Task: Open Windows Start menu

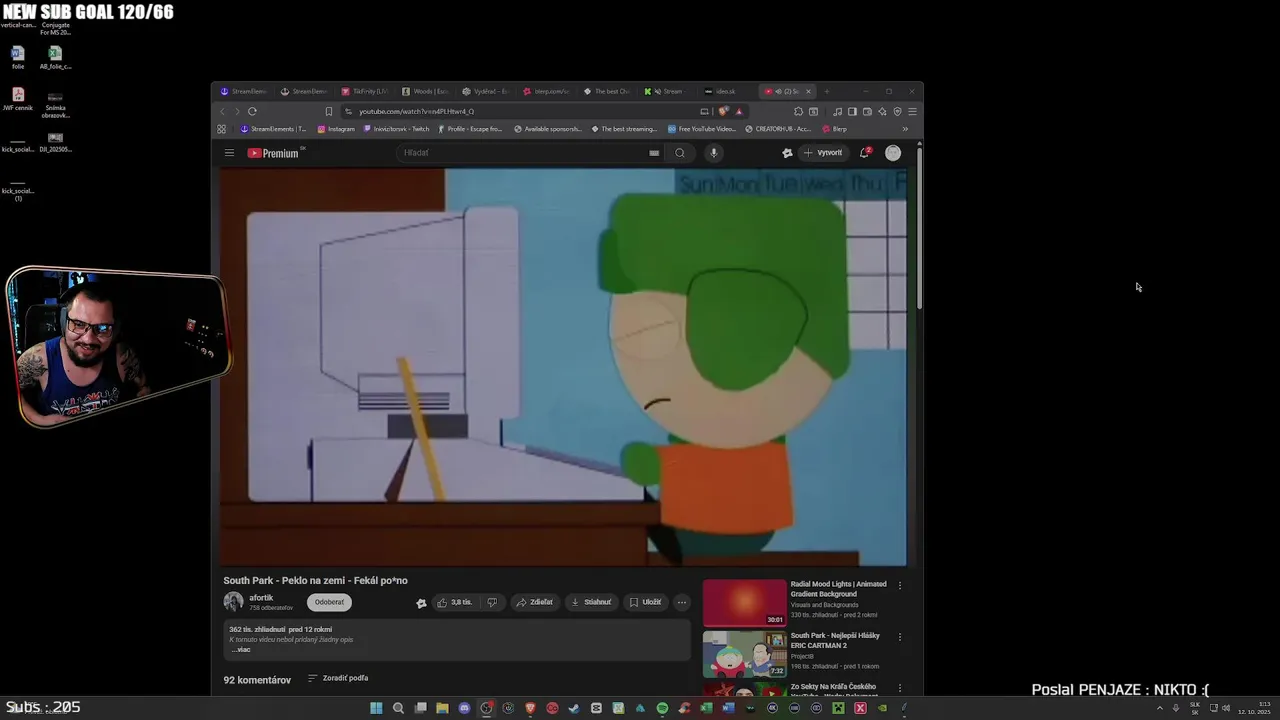Action: 376,708
